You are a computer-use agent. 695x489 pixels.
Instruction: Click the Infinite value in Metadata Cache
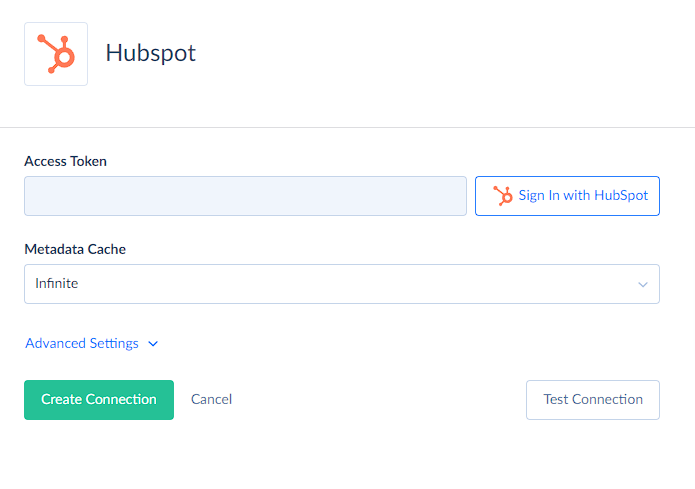point(57,283)
